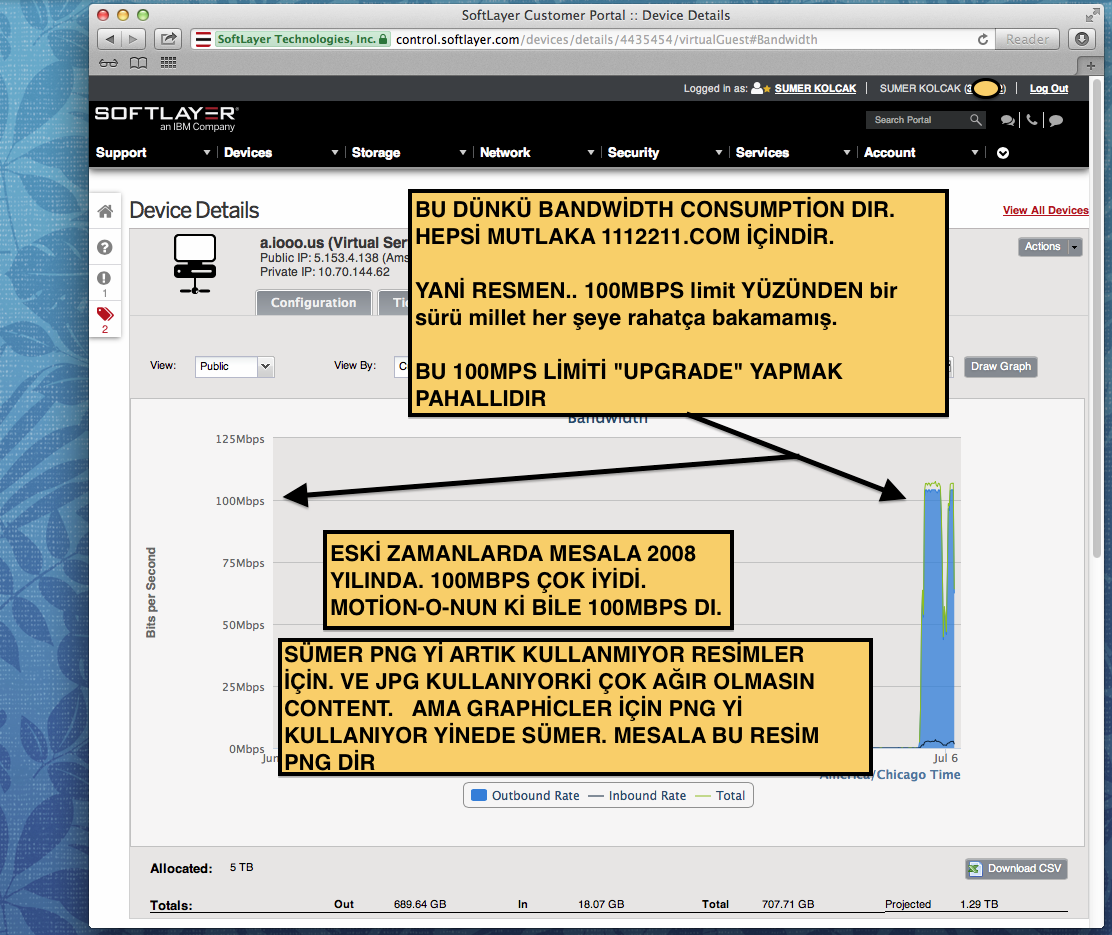Click the Total value 707.71 GB
This screenshot has height=935, width=1112.
click(x=788, y=904)
